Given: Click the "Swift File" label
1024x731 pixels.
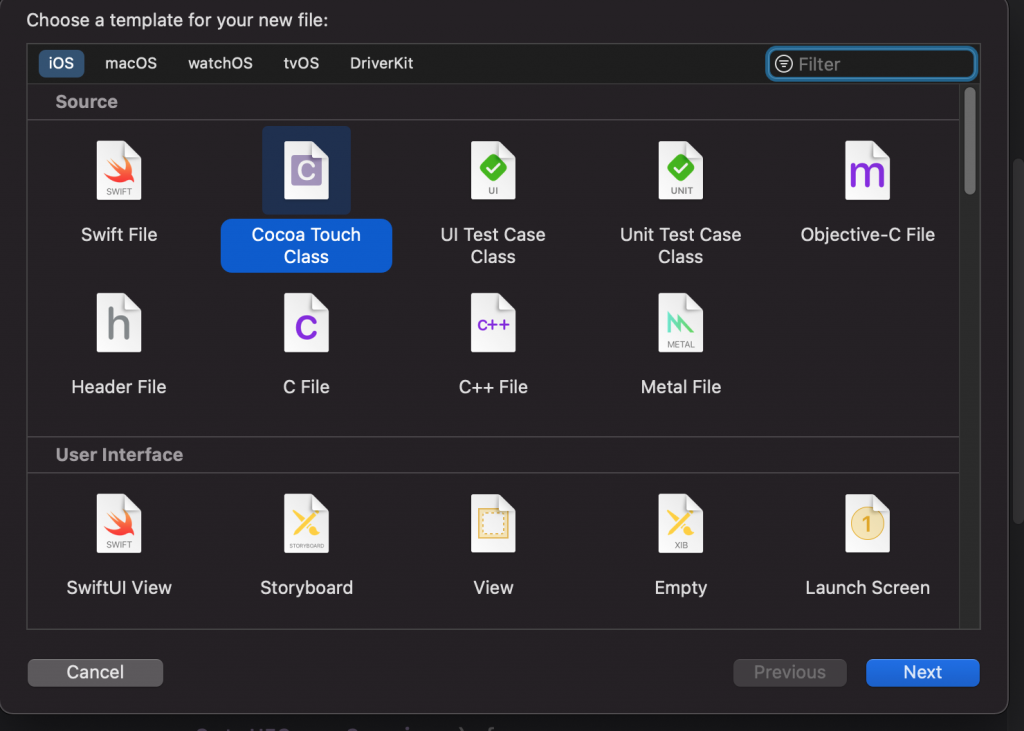Looking at the screenshot, I should pos(119,235).
